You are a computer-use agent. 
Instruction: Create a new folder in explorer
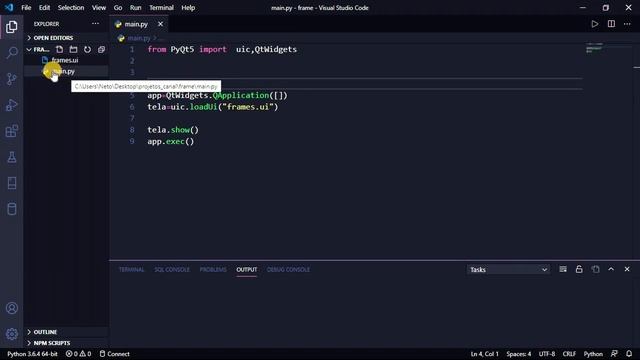tap(73, 49)
